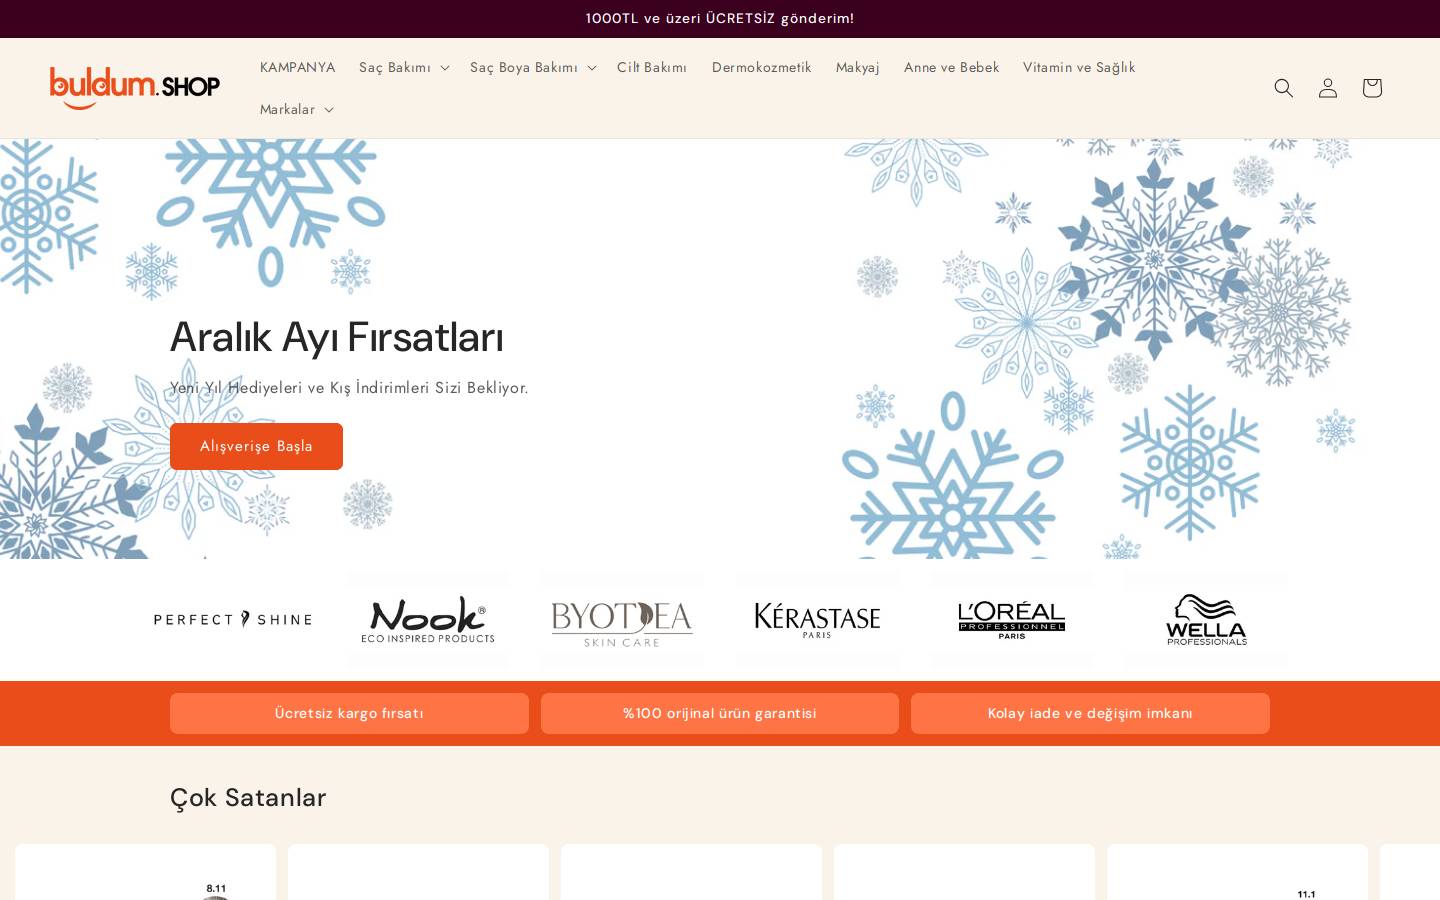1440x900 pixels.
Task: Open the Kérastase Paris brand logo
Action: click(817, 619)
